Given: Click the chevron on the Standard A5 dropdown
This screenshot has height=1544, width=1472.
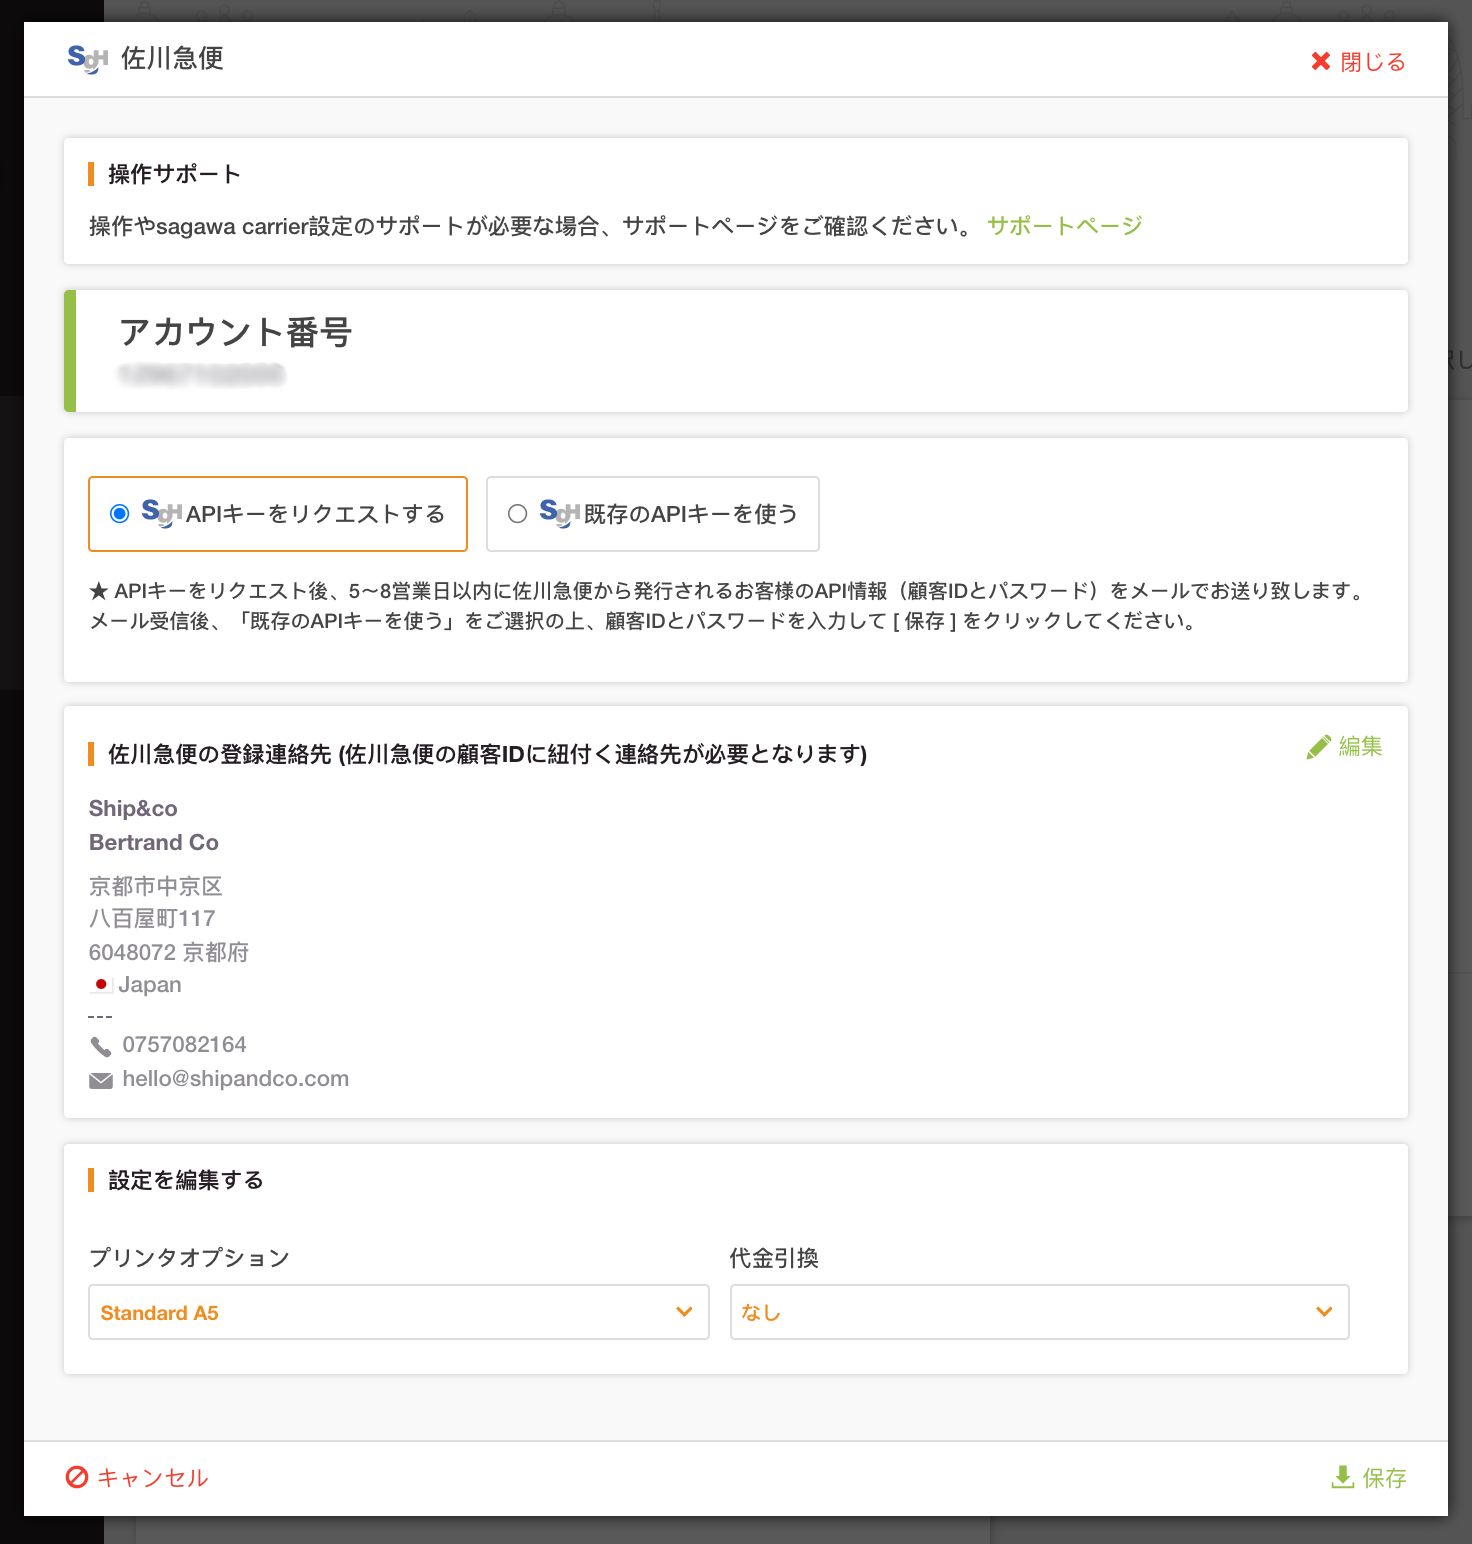Looking at the screenshot, I should [684, 1311].
